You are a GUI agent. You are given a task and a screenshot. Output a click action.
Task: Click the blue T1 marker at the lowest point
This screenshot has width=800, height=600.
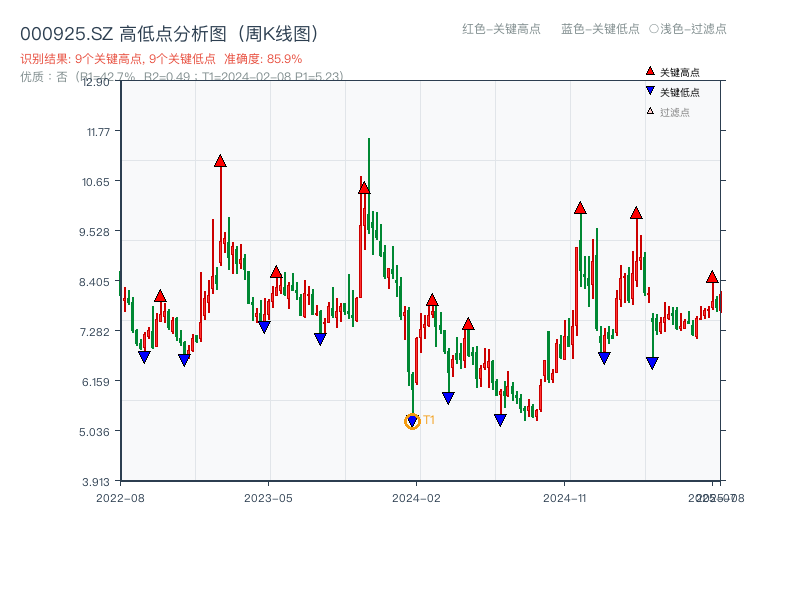(x=411, y=419)
